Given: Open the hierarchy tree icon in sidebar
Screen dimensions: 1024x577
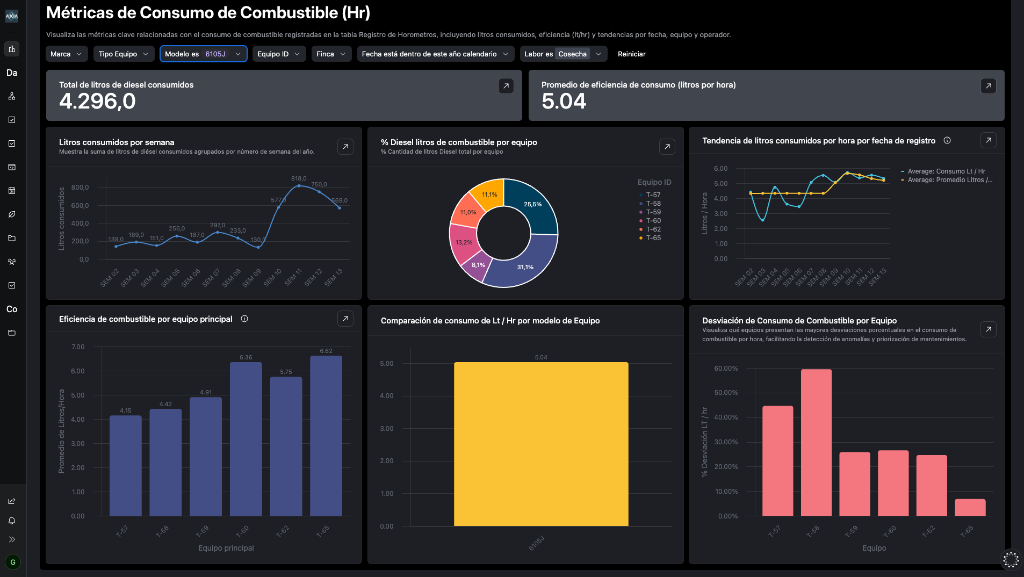Looking at the screenshot, I should click(12, 96).
